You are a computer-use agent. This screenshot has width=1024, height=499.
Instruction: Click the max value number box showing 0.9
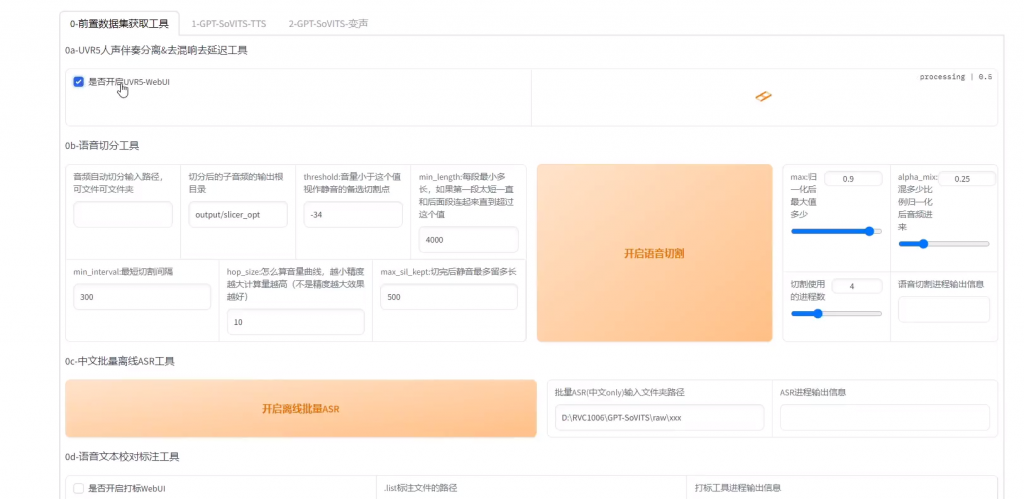click(853, 179)
